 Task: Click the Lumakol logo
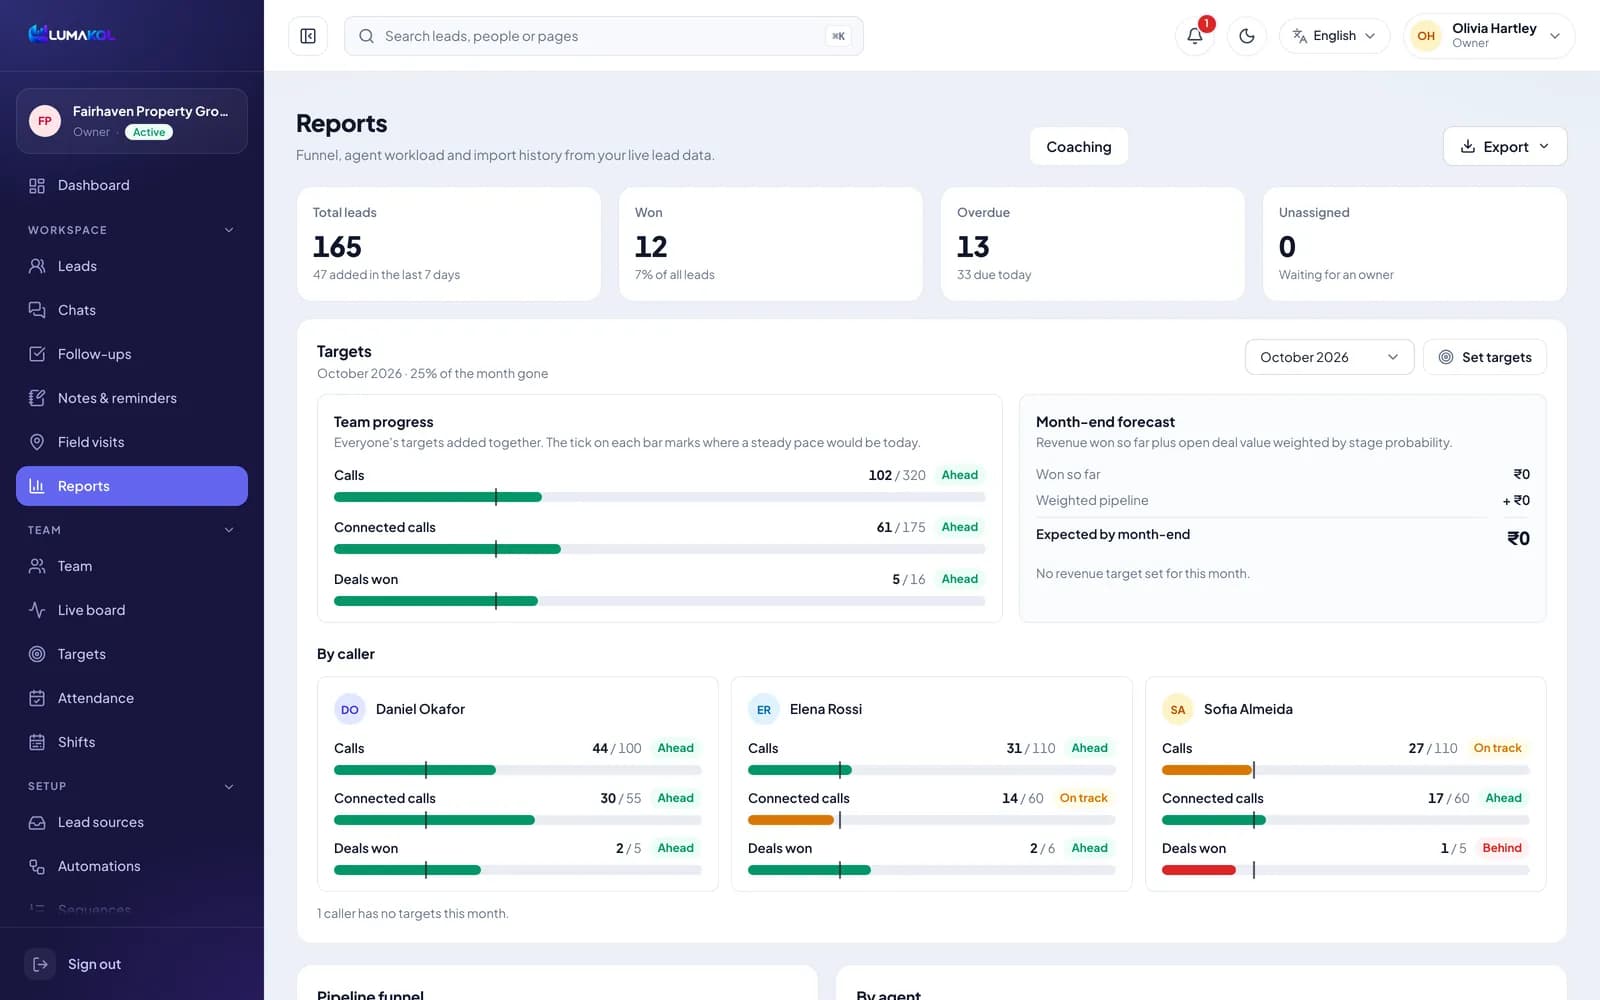coord(71,34)
